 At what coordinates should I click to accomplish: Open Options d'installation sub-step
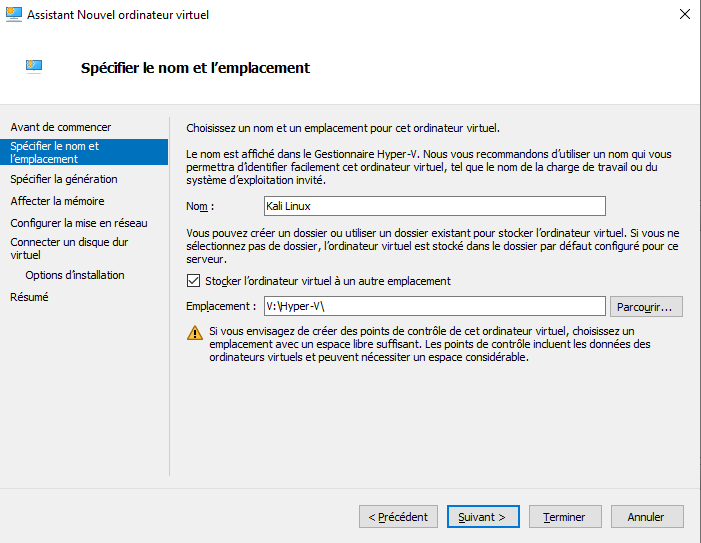[75, 275]
